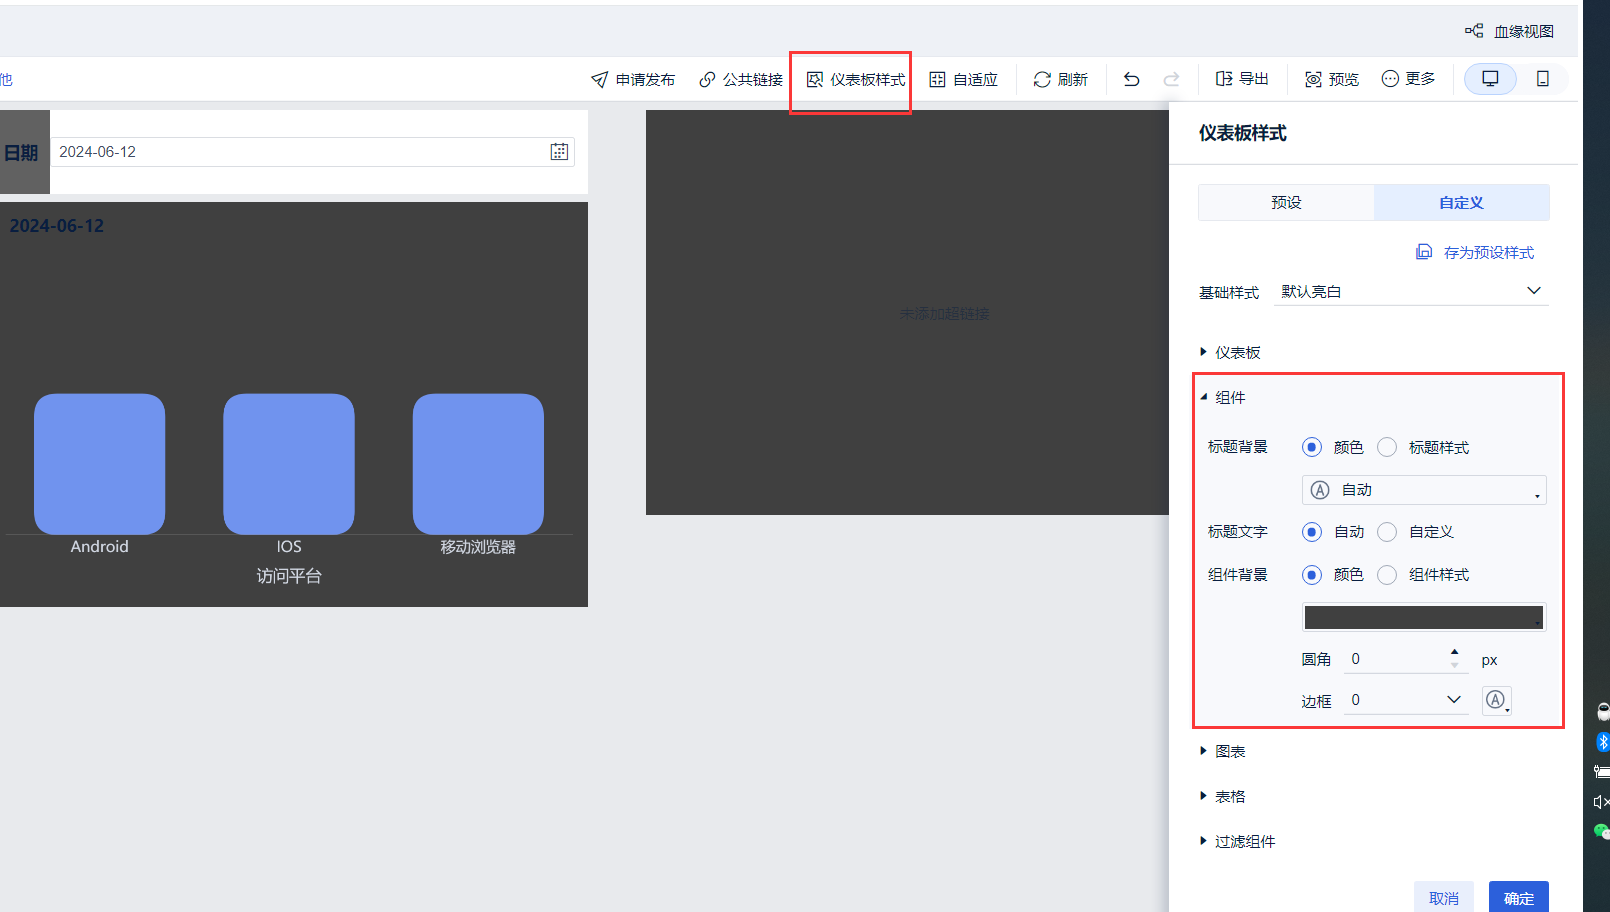Select 标题样式 radio button
The width and height of the screenshot is (1610, 912).
[1387, 447]
